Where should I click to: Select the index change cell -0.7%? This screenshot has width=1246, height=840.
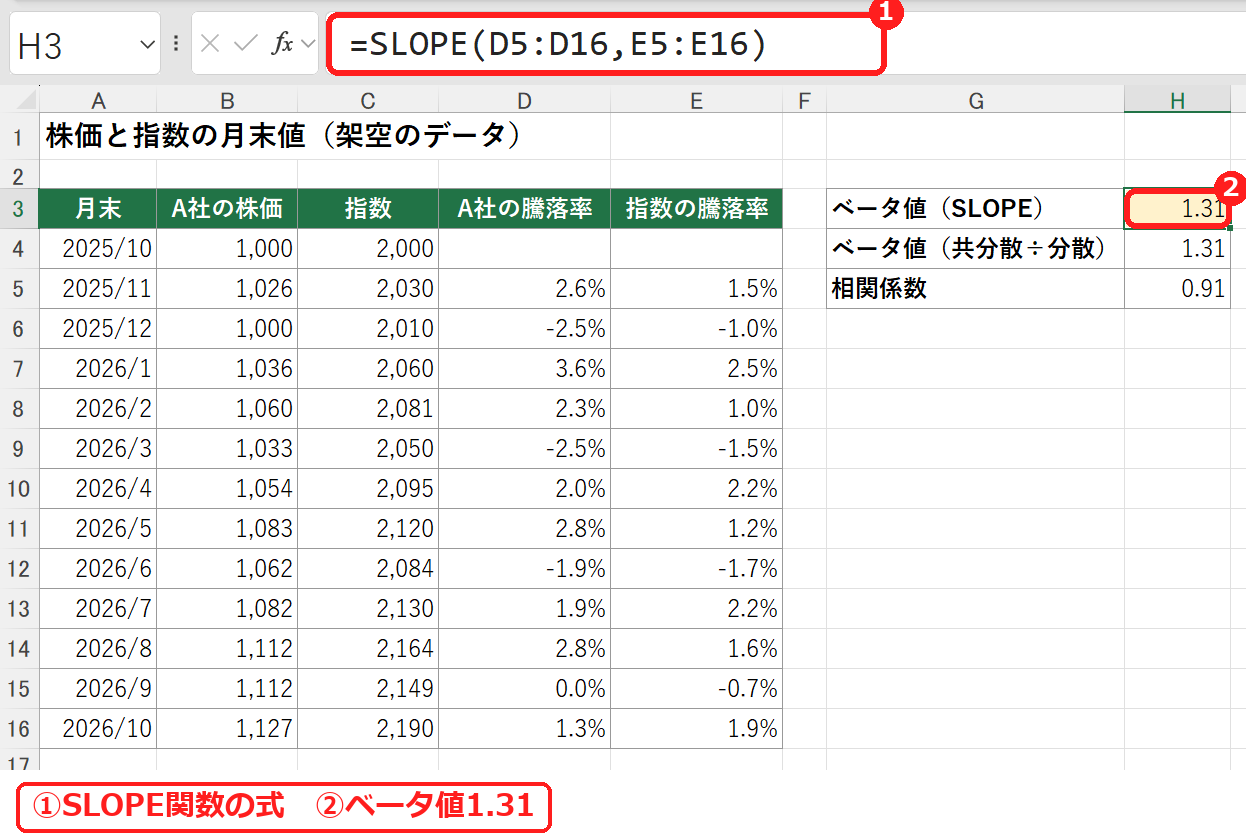pos(696,688)
